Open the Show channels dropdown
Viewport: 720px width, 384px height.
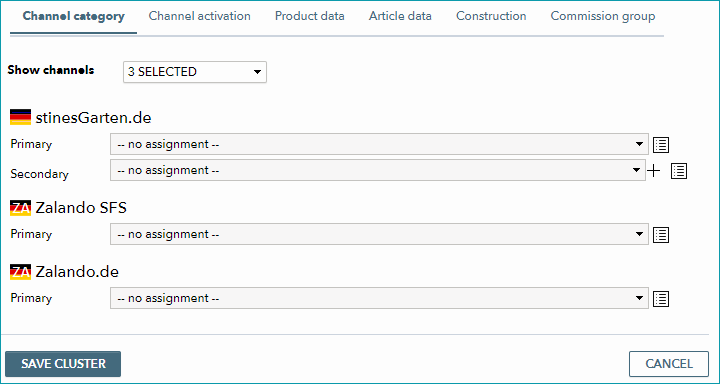click(x=195, y=72)
